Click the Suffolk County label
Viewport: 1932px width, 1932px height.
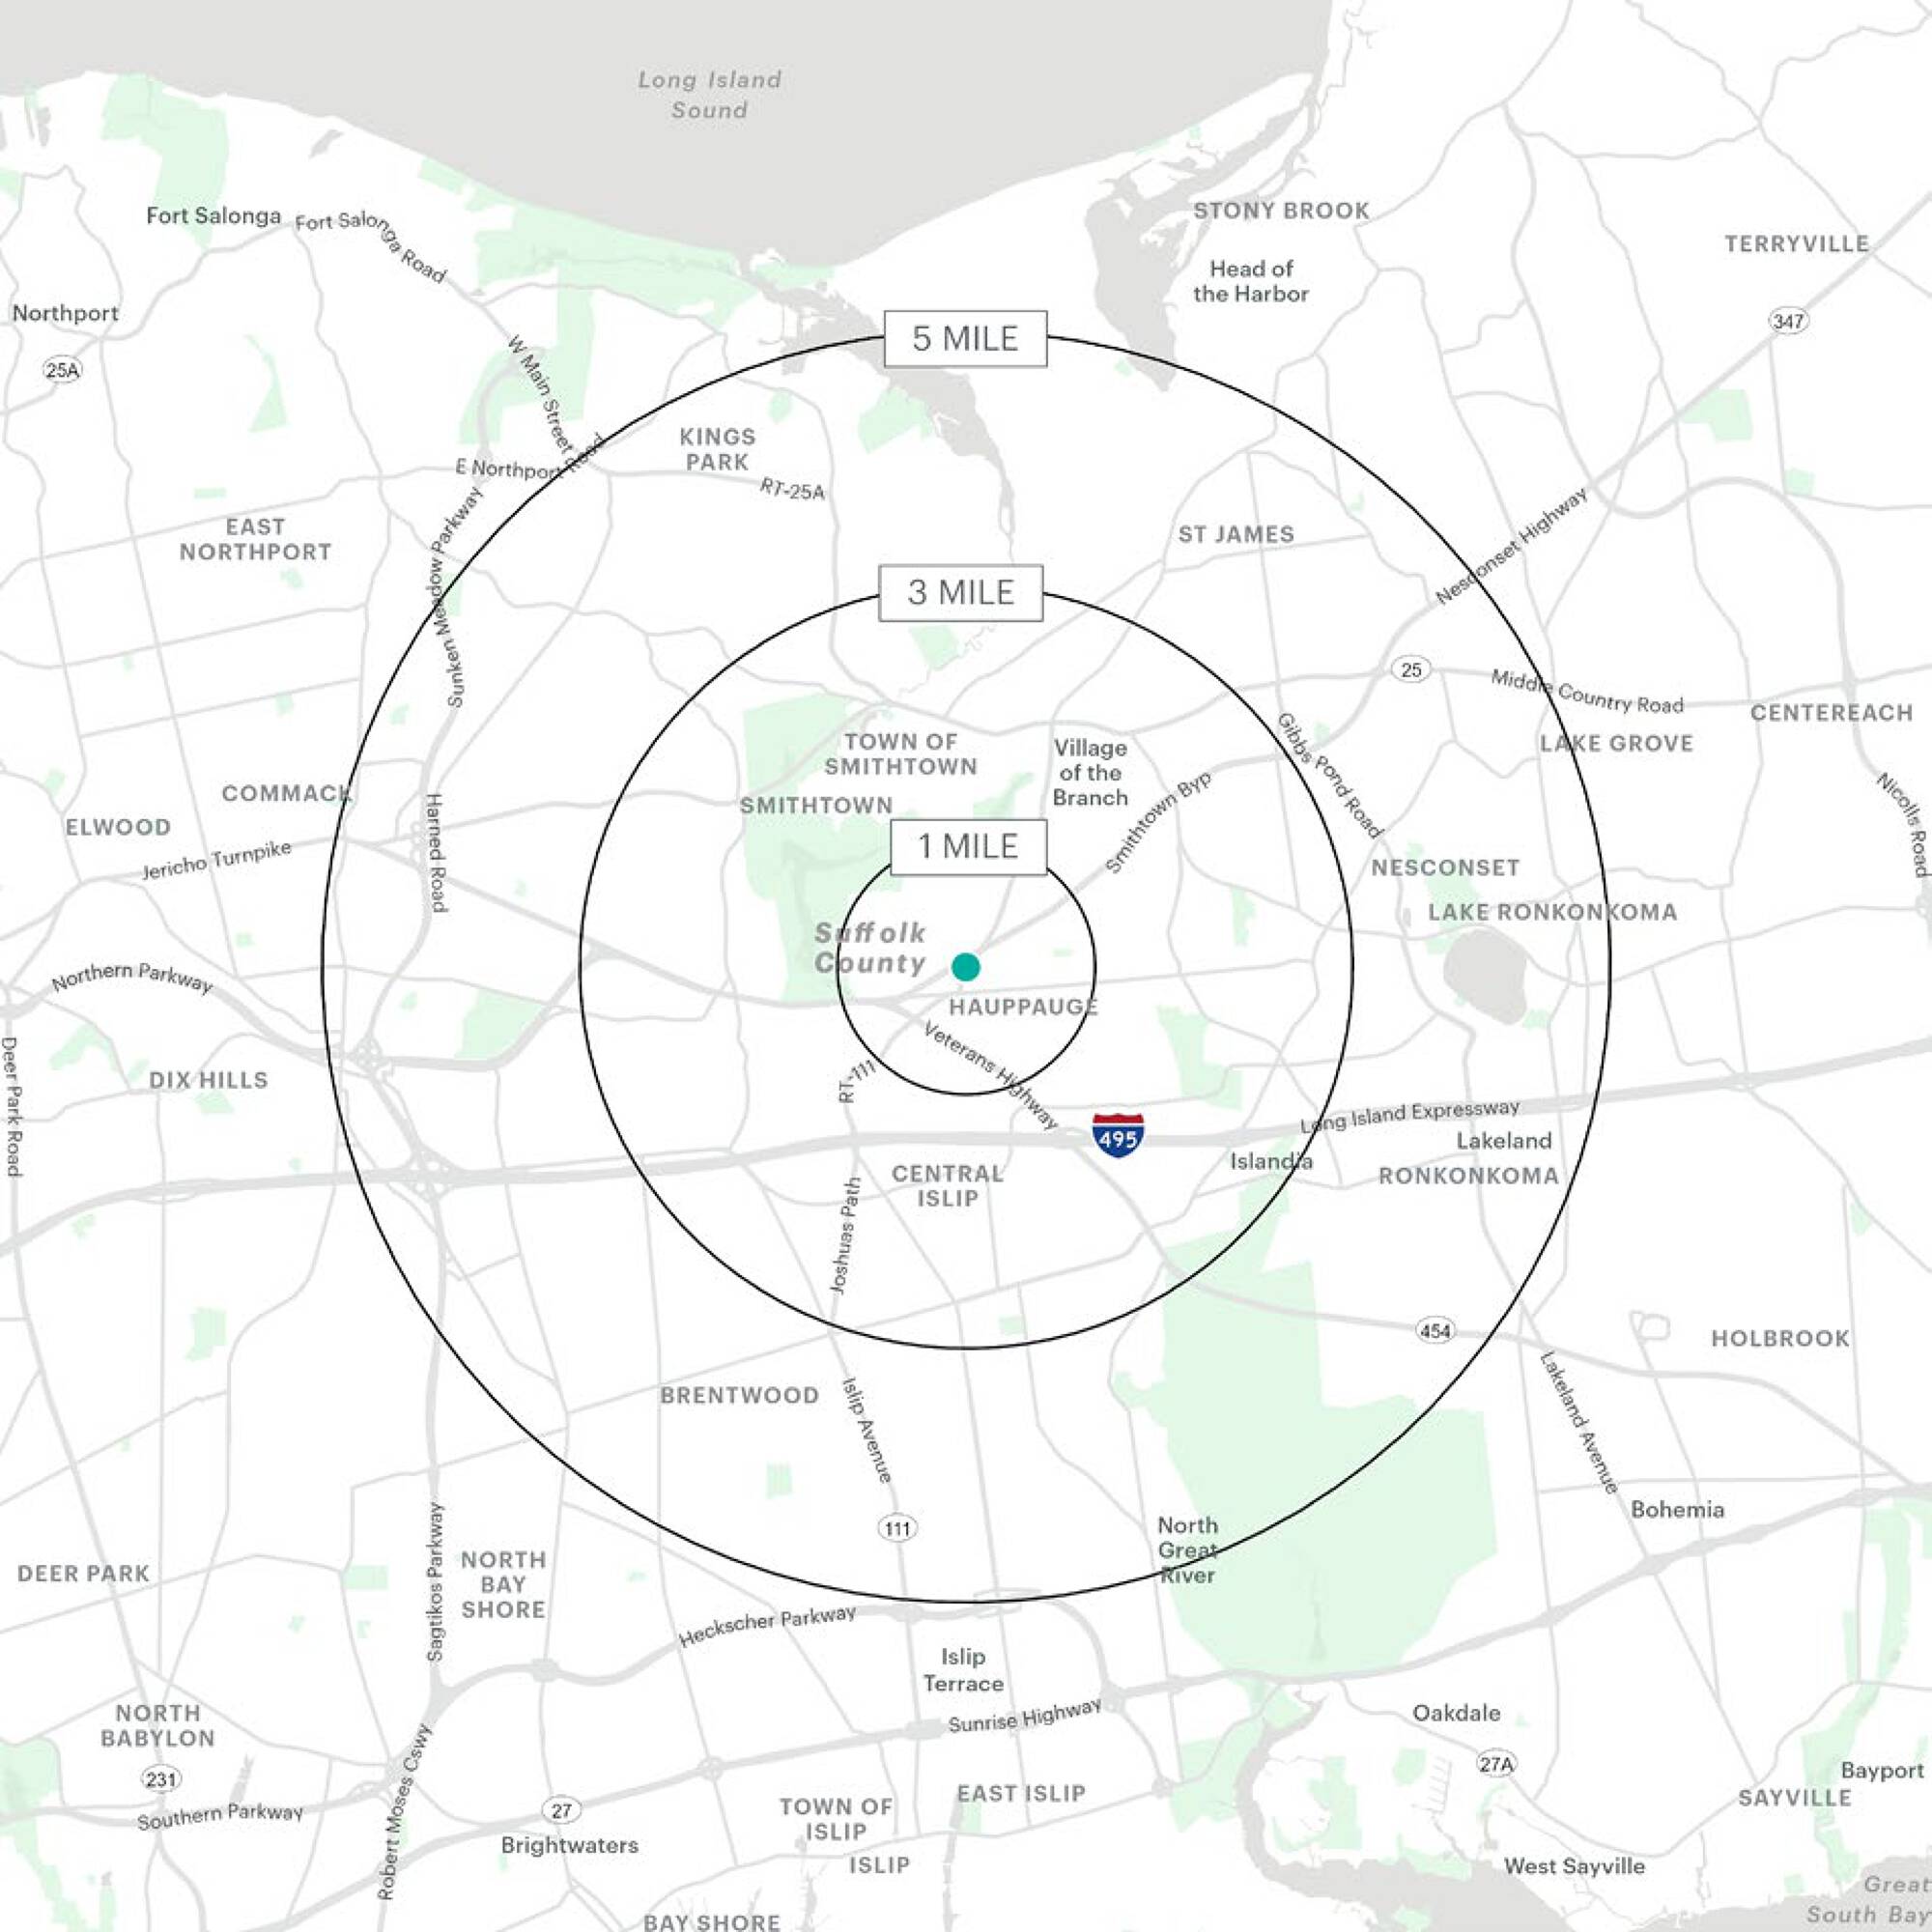coord(869,948)
